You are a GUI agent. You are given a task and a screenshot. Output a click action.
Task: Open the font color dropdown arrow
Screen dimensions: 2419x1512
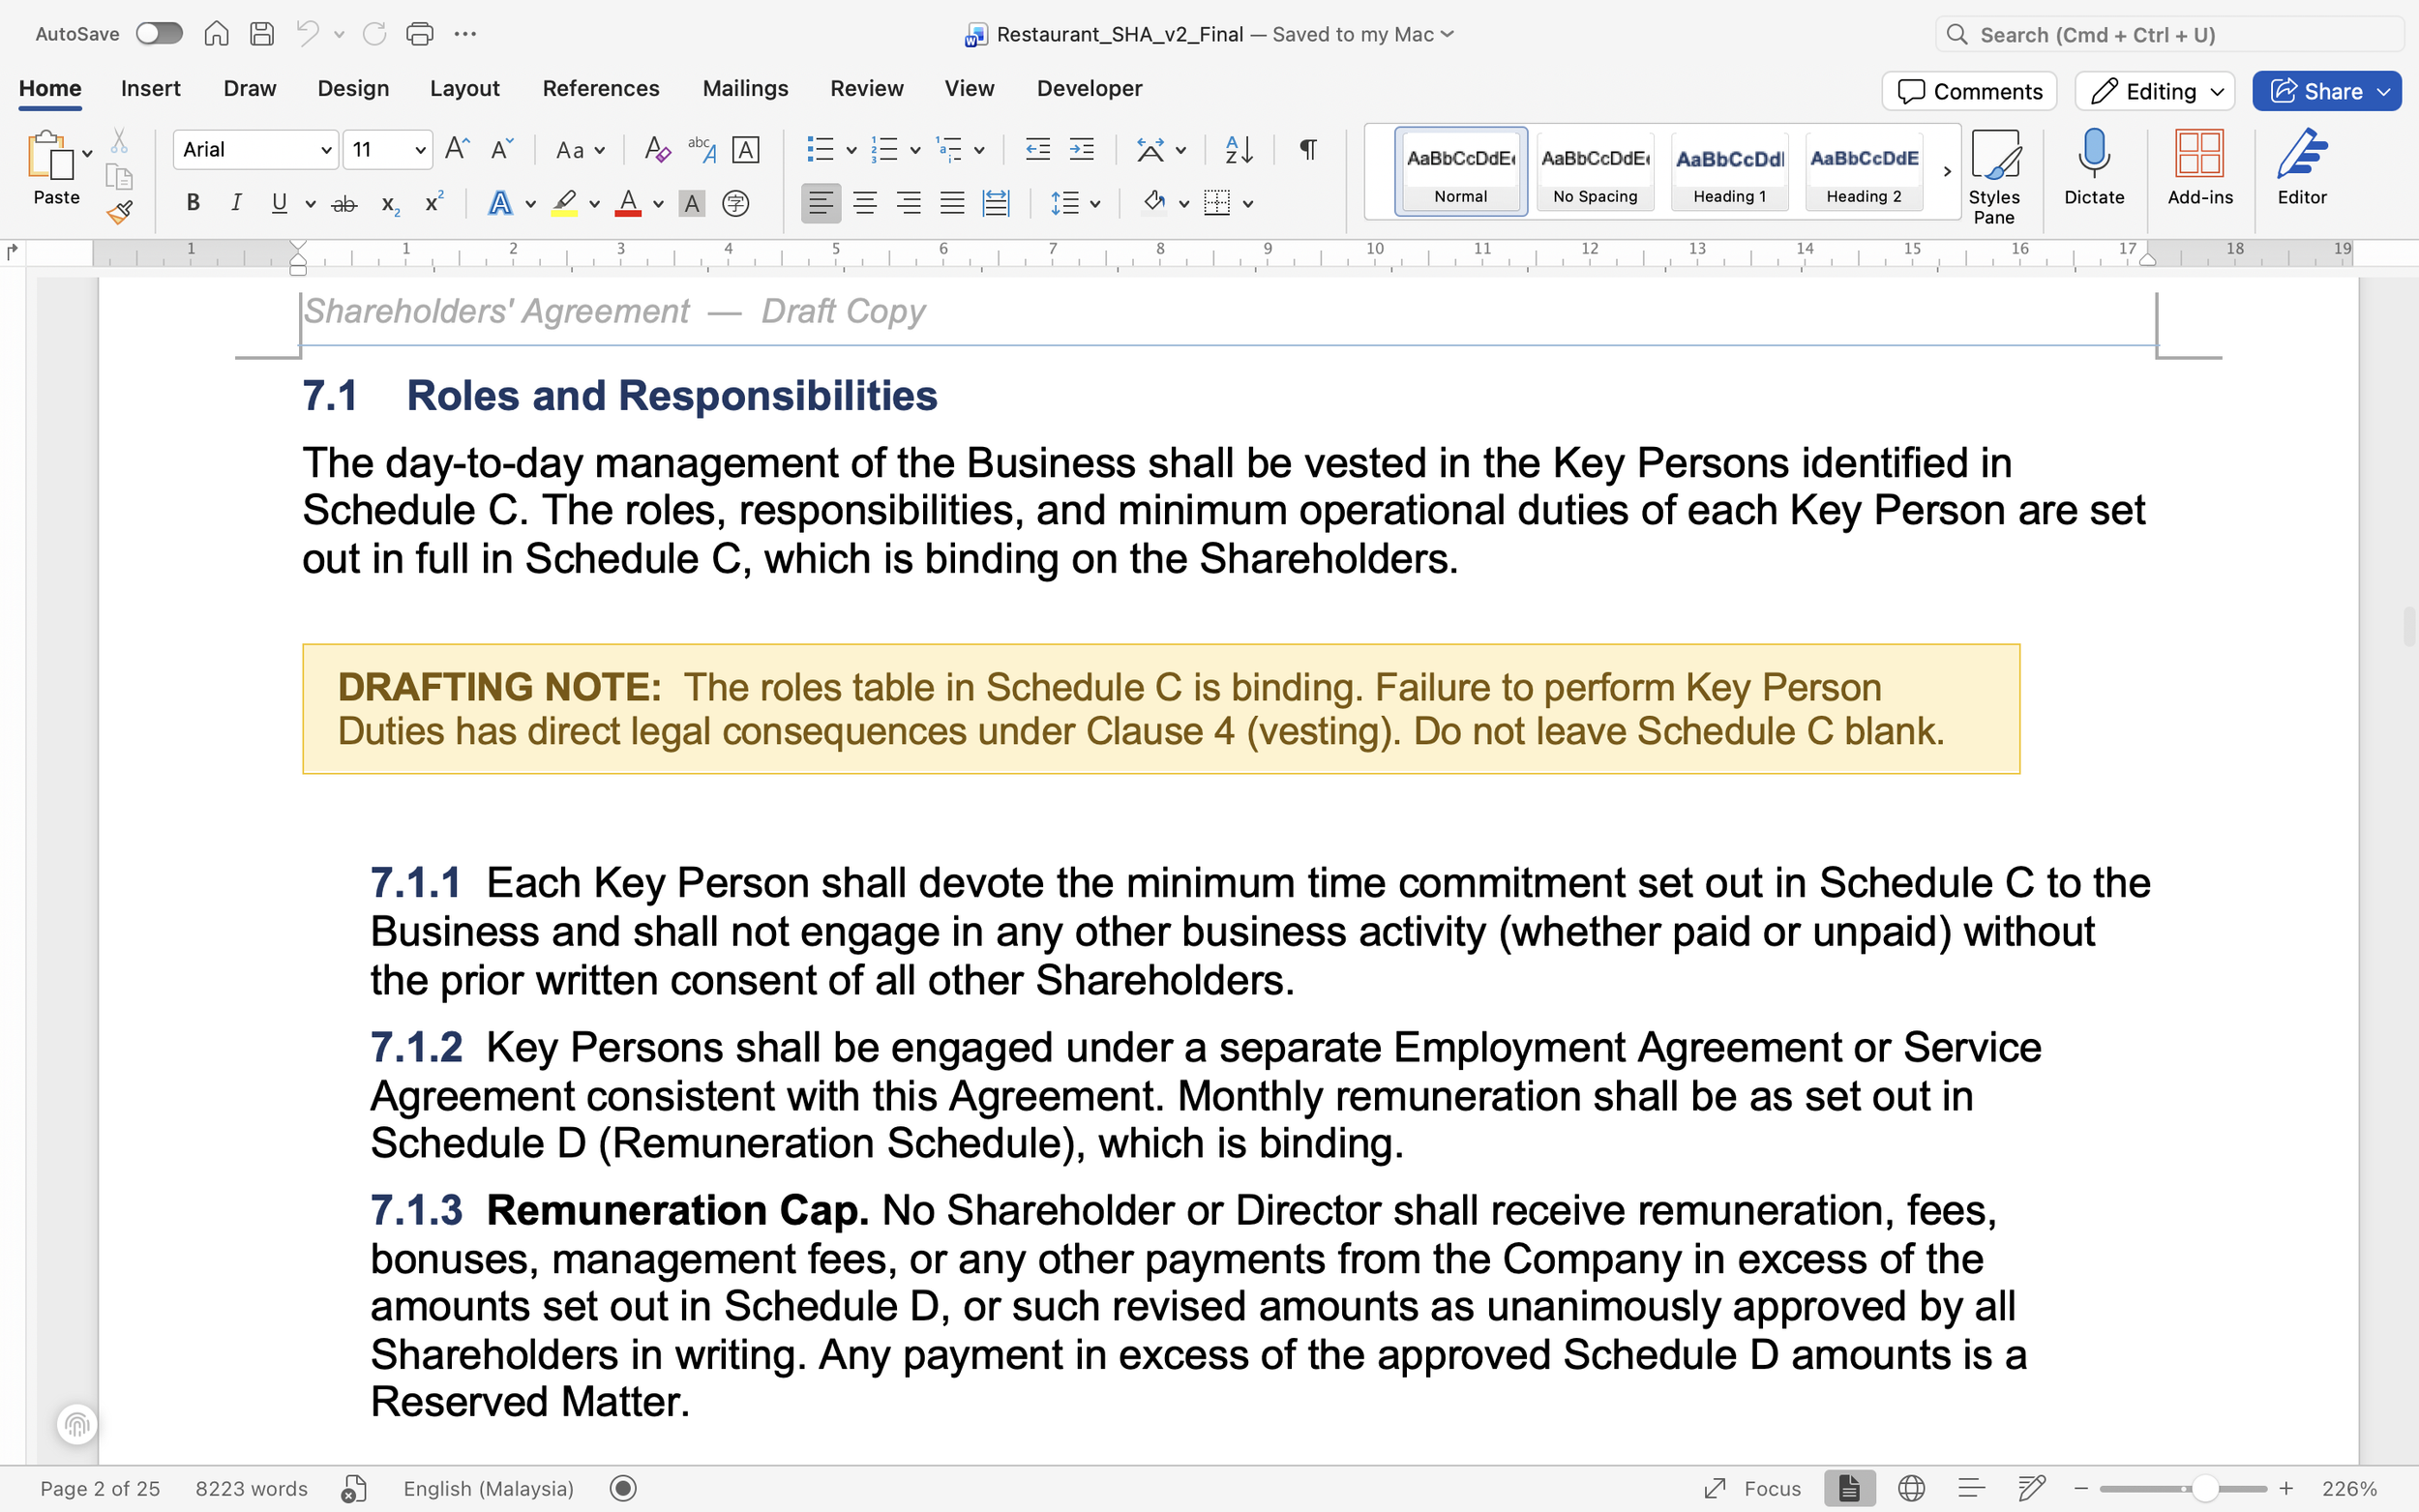pyautogui.click(x=658, y=204)
